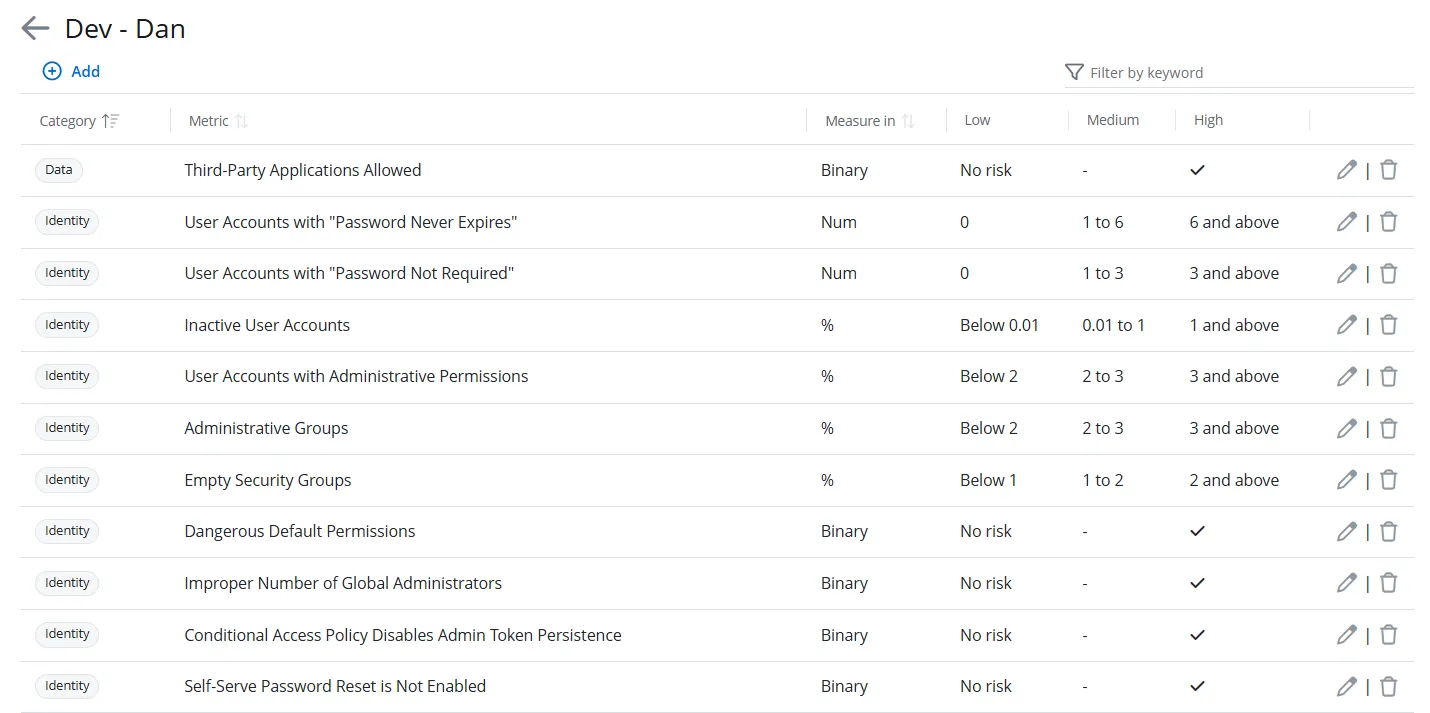Edit the Dangerous Default Permissions metric
The width and height of the screenshot is (1430, 713).
[1347, 531]
